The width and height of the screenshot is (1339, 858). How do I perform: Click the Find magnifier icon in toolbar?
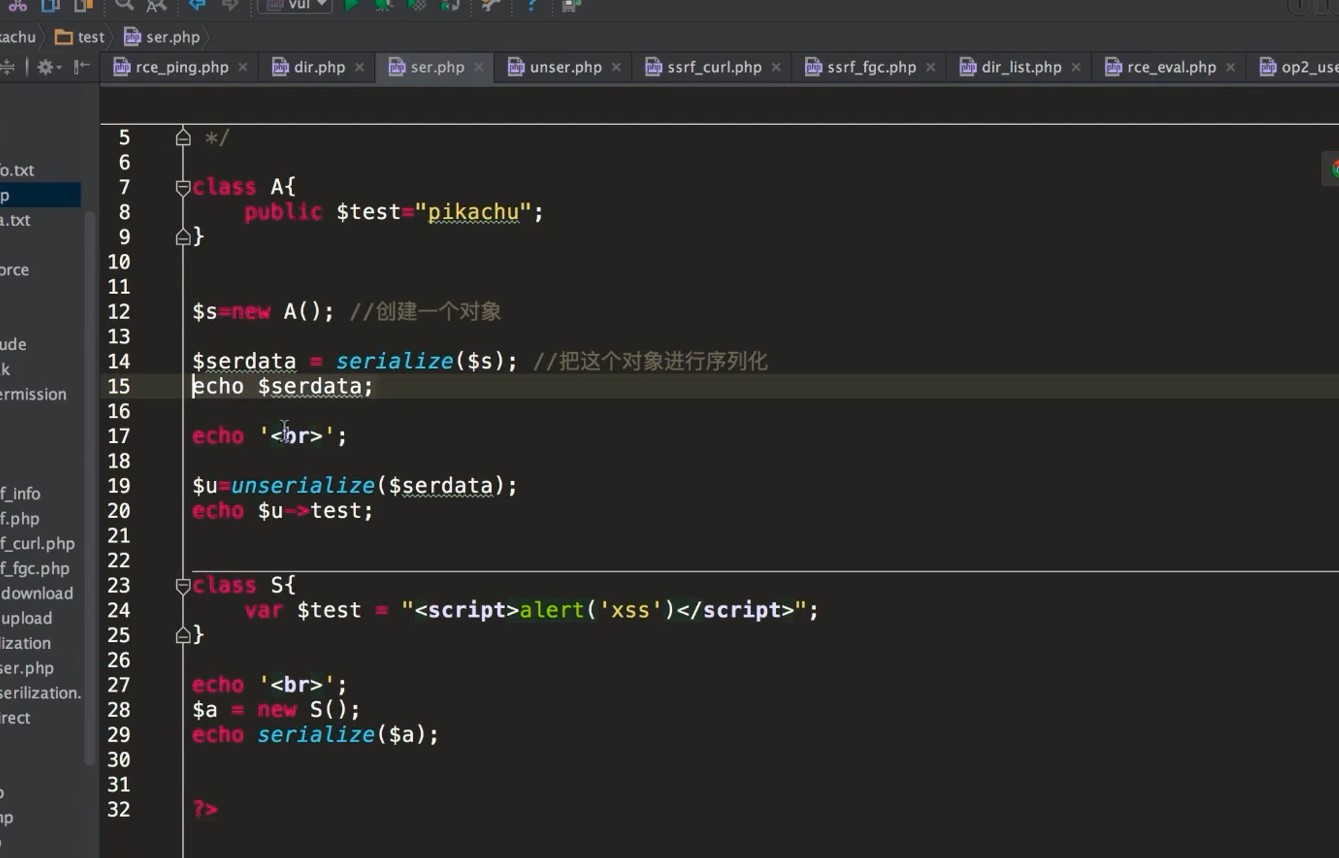coord(124,5)
